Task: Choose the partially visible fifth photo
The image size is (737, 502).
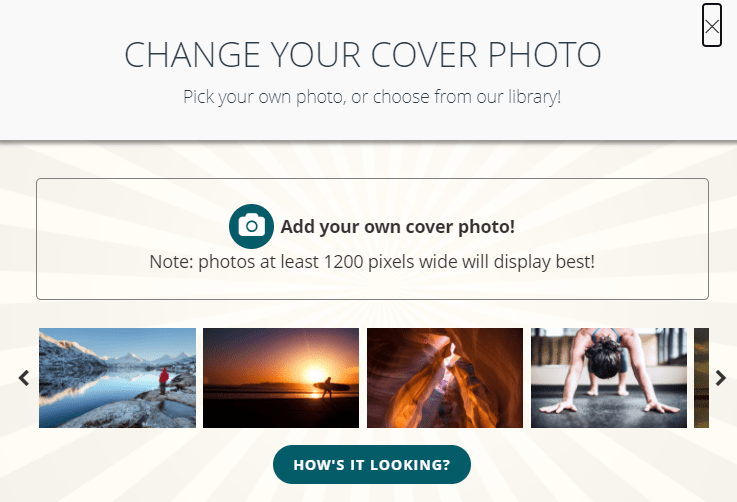Action: click(701, 378)
